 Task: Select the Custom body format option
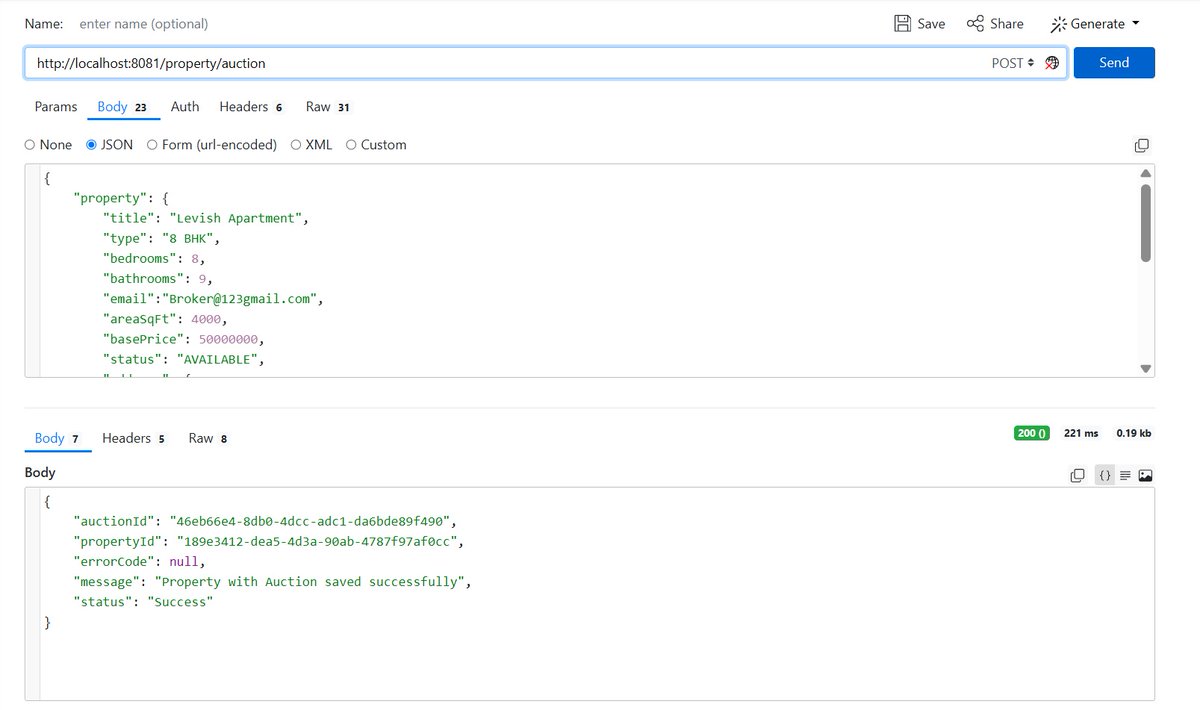pyautogui.click(x=351, y=144)
